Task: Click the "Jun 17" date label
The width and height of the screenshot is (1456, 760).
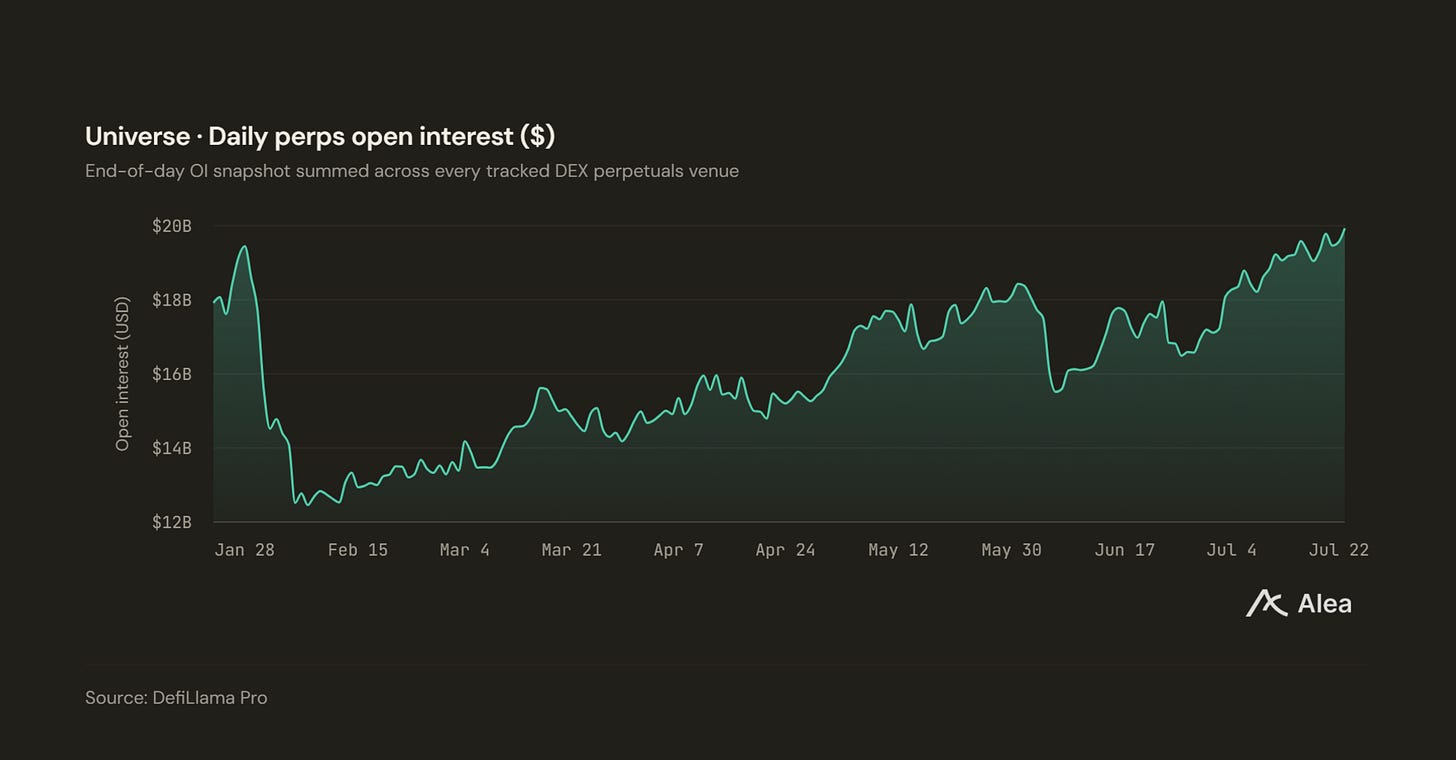Action: [x=1125, y=550]
